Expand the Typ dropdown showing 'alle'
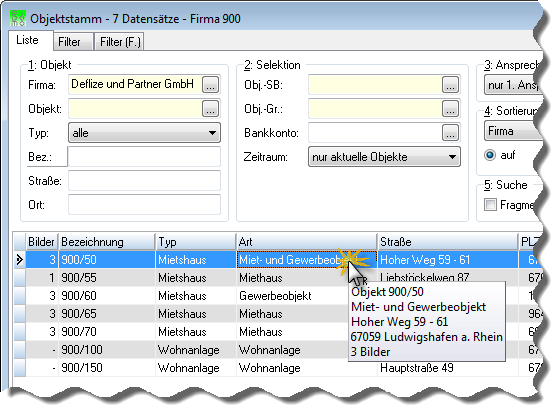The width and height of the screenshot is (560, 414). [144, 133]
